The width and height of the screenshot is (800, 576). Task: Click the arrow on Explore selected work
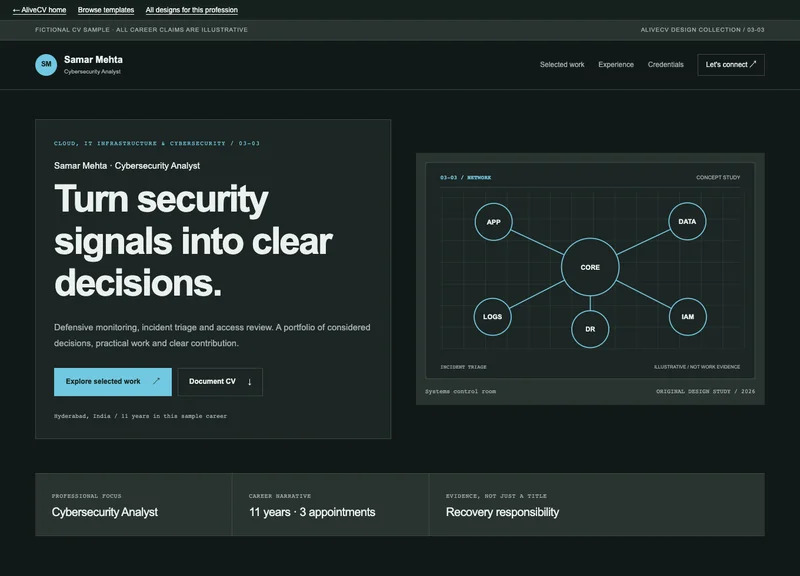tap(156, 381)
